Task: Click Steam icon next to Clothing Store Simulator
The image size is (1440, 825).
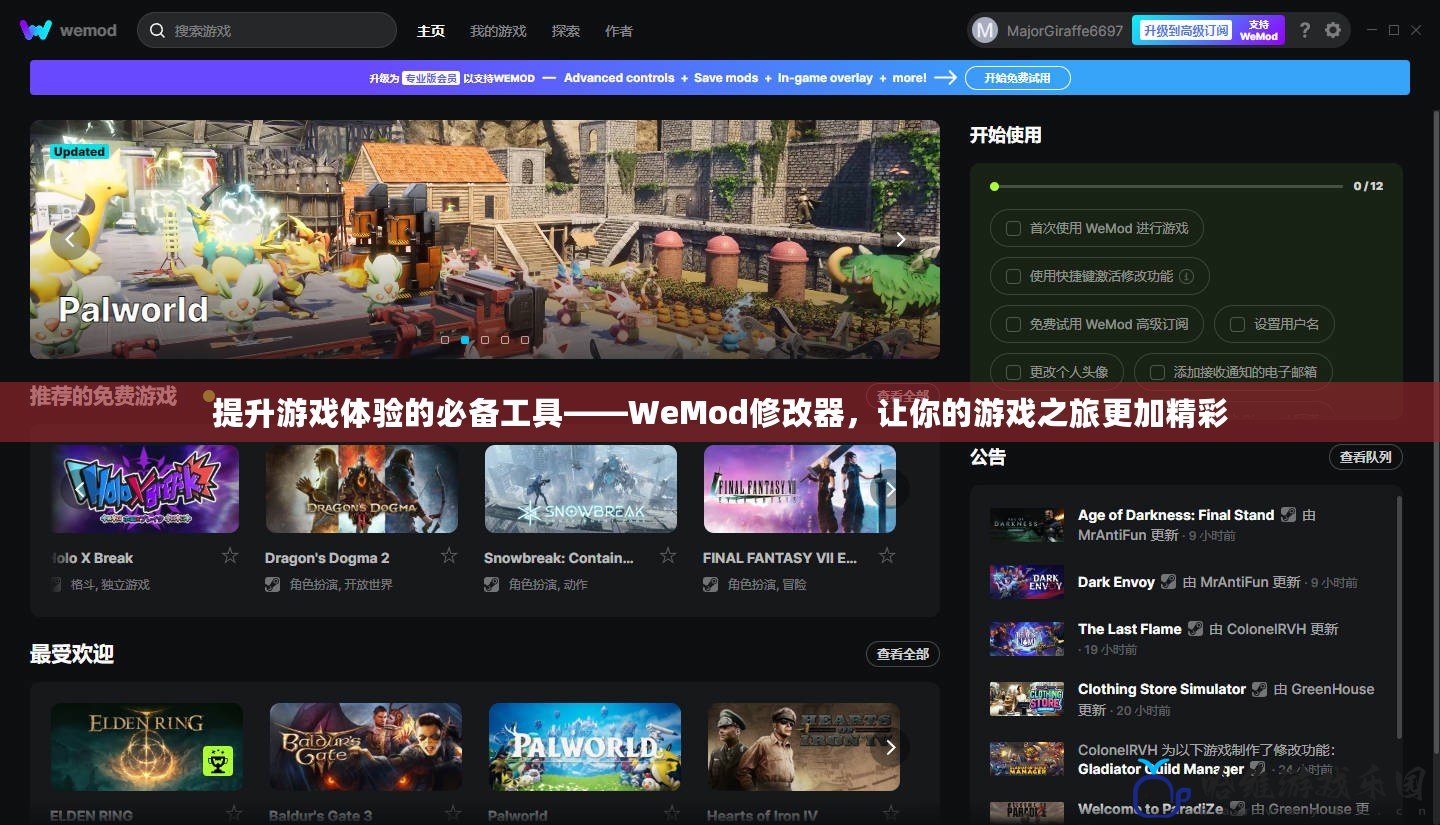Action: [1260, 689]
